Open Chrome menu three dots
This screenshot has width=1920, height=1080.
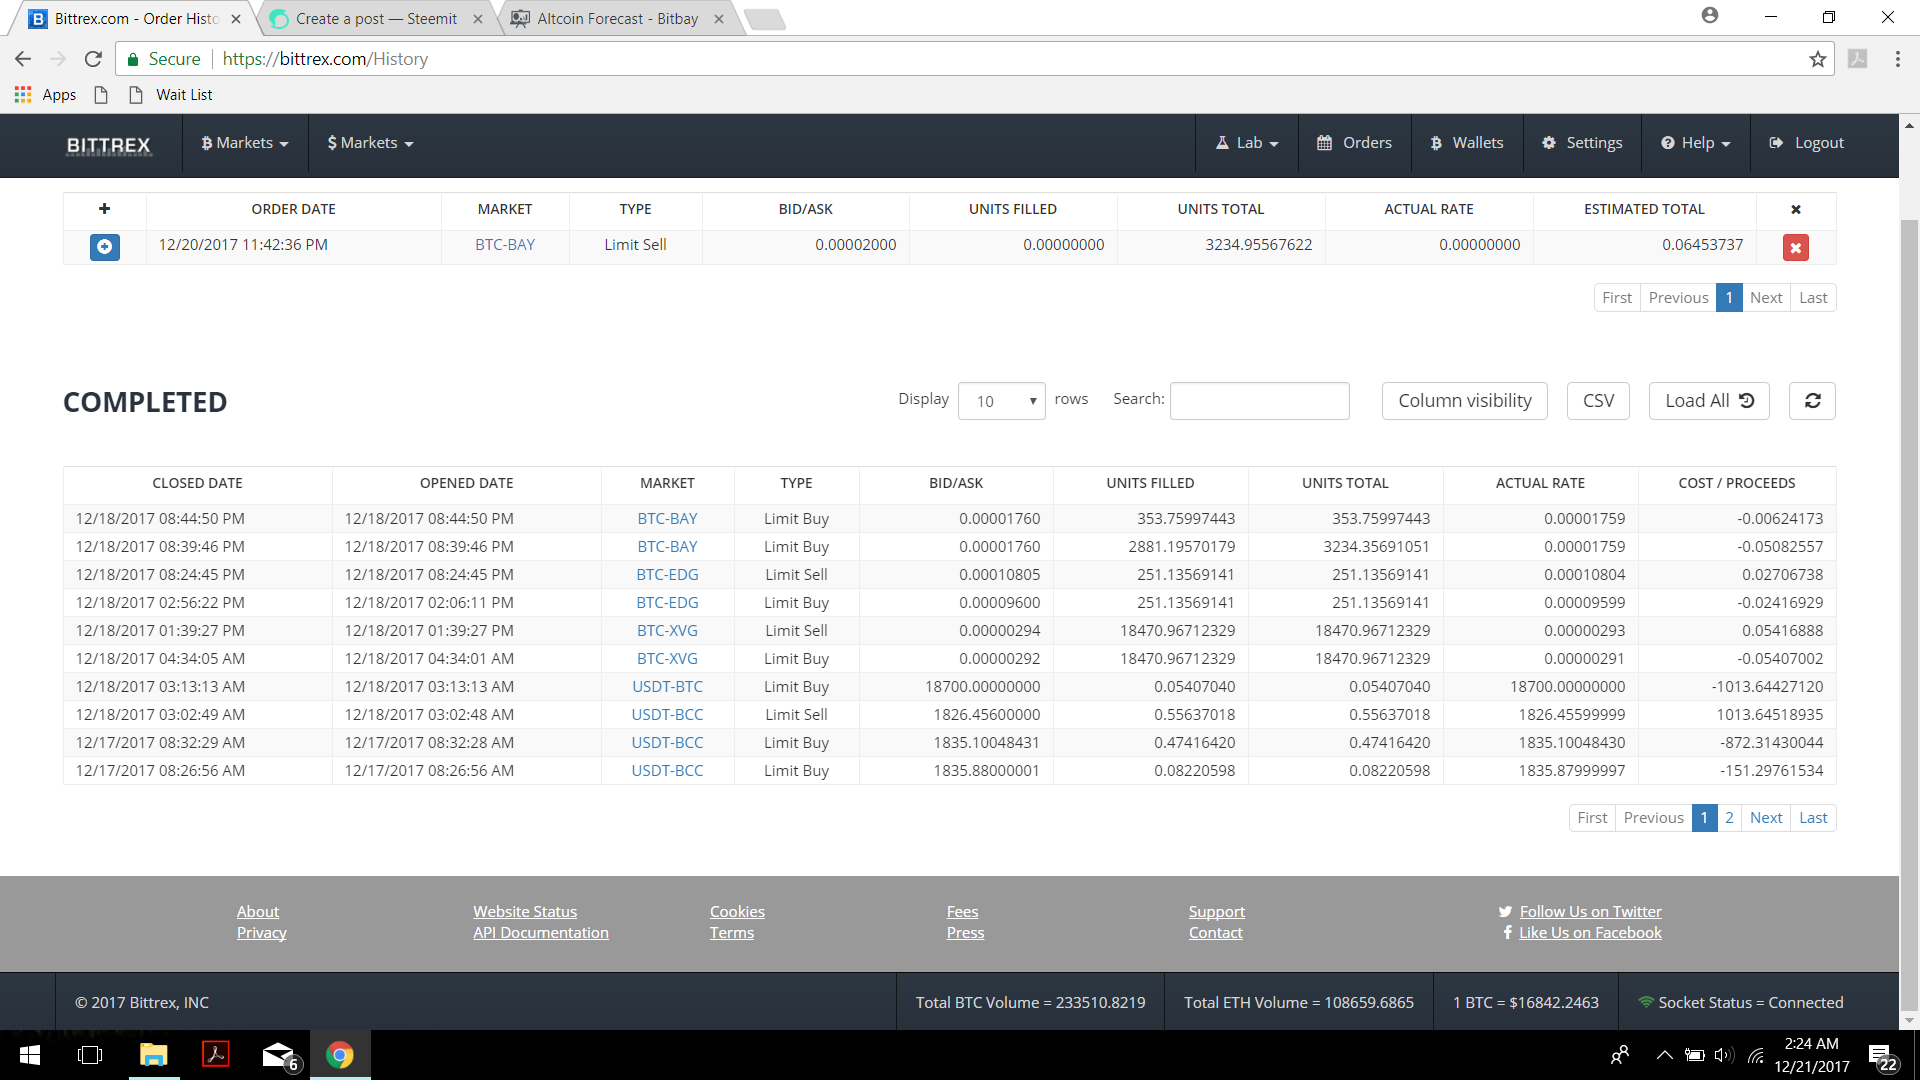click(x=1897, y=59)
